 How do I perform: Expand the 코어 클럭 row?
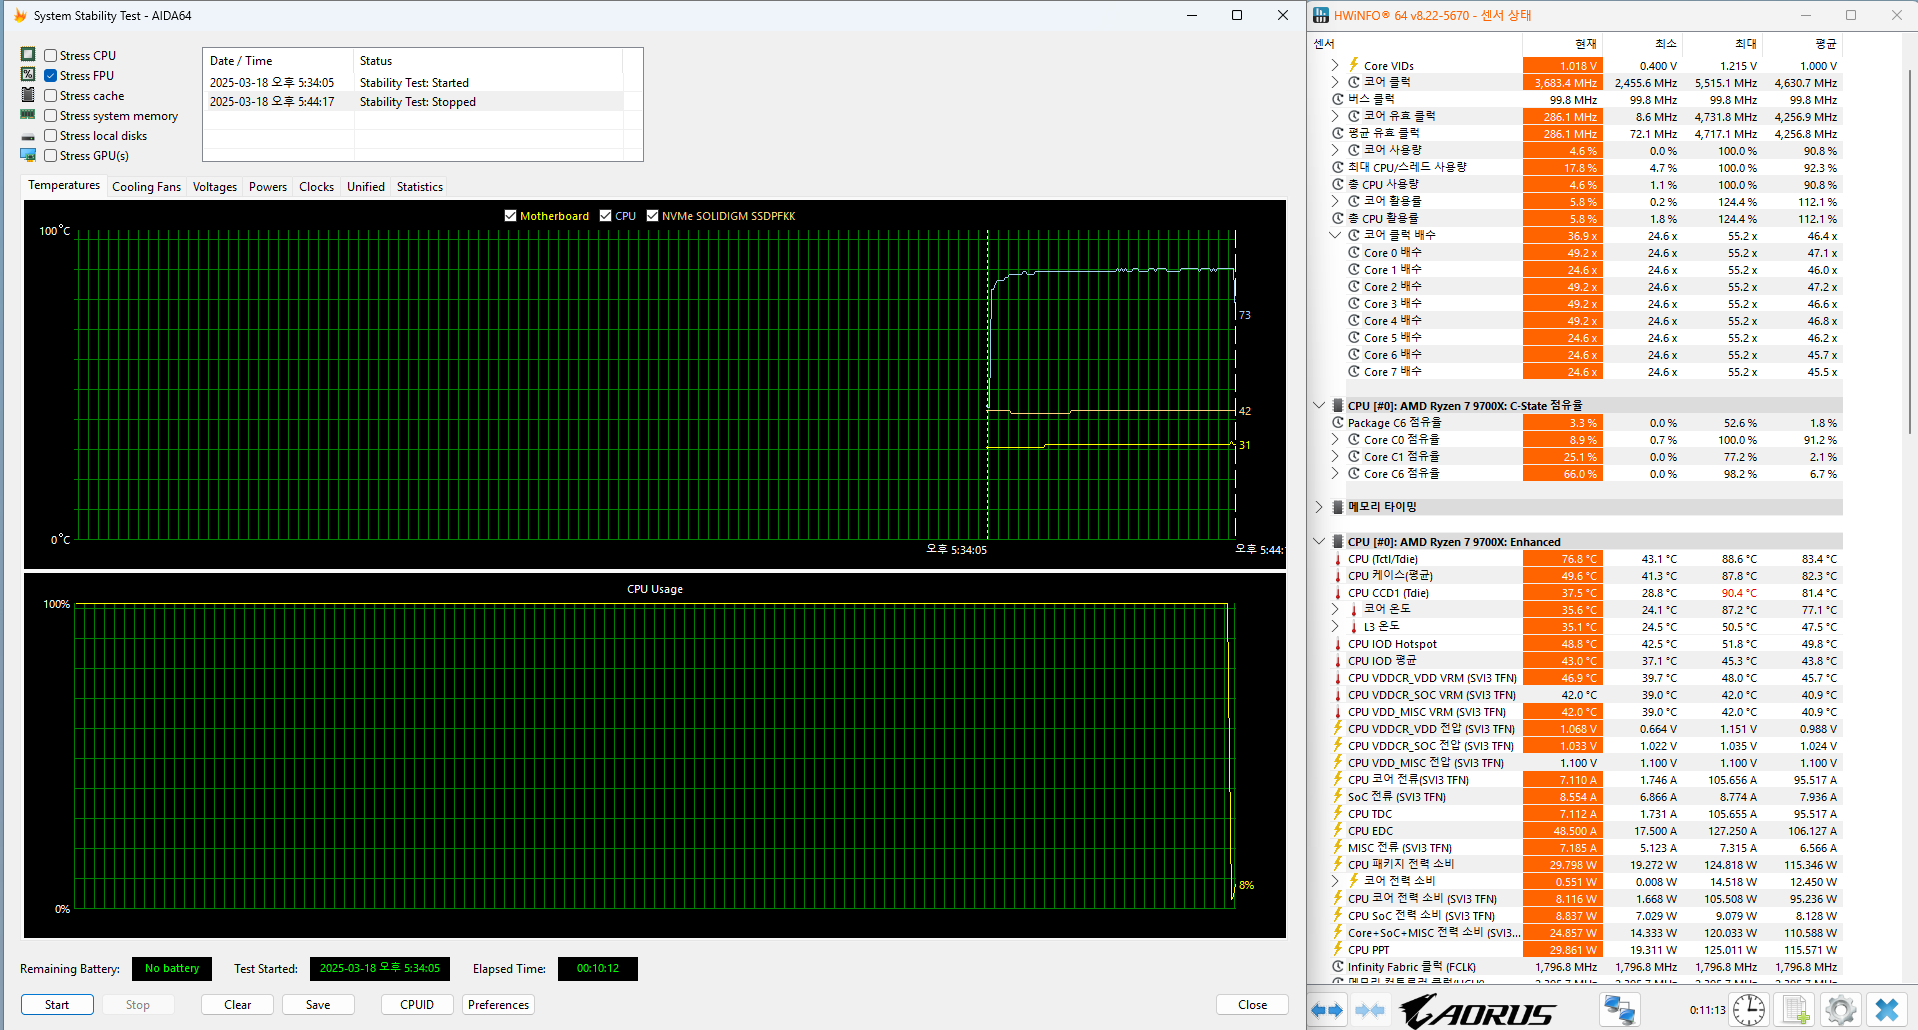[x=1335, y=82]
